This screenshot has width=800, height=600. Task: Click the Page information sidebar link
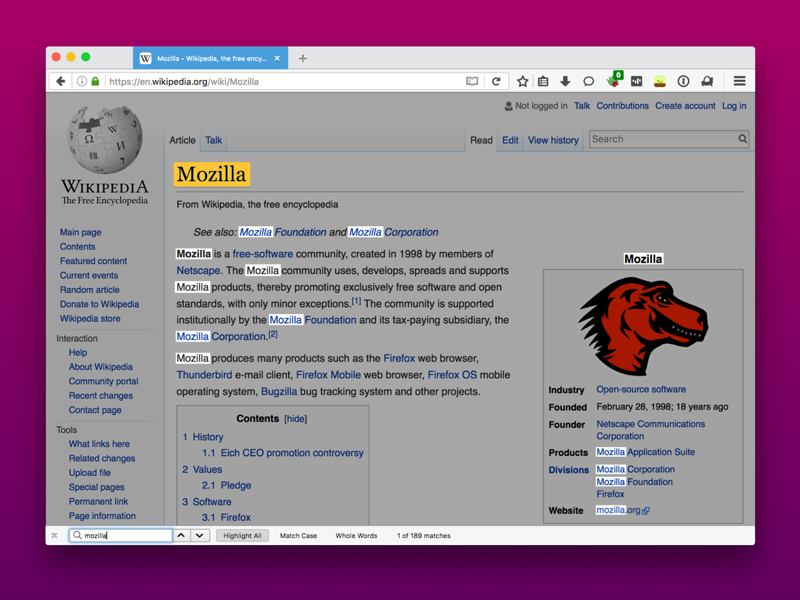pyautogui.click(x=102, y=516)
